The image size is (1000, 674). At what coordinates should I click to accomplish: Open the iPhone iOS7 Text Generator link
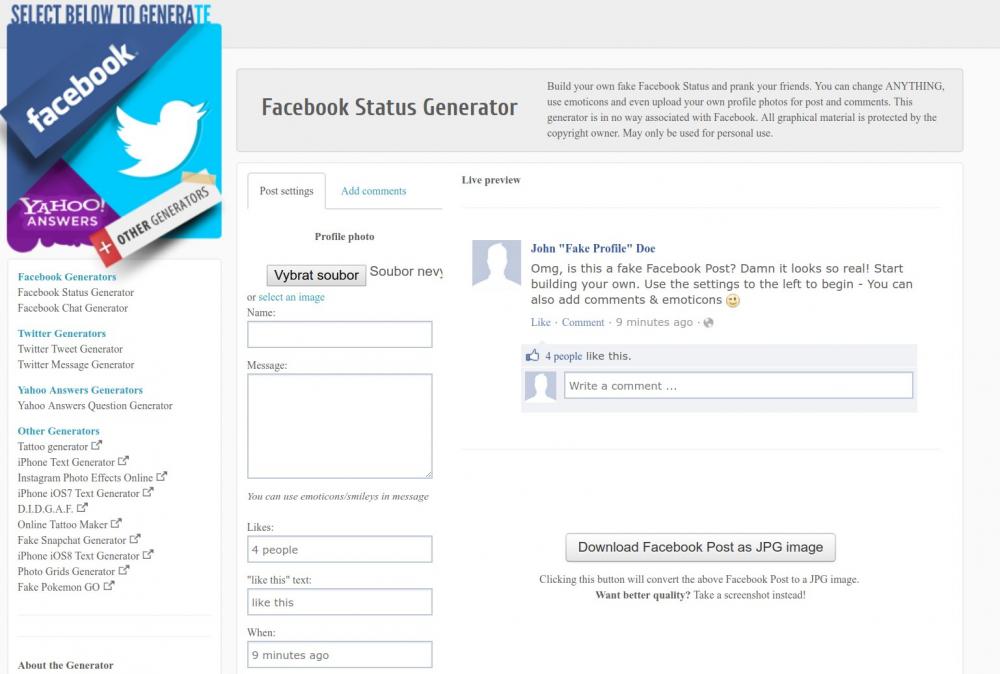click(78, 494)
